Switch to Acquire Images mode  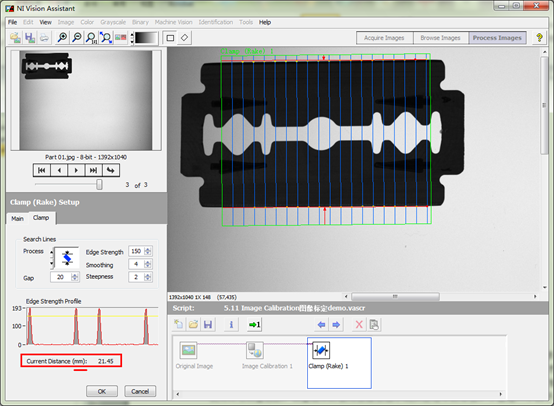[x=384, y=38]
